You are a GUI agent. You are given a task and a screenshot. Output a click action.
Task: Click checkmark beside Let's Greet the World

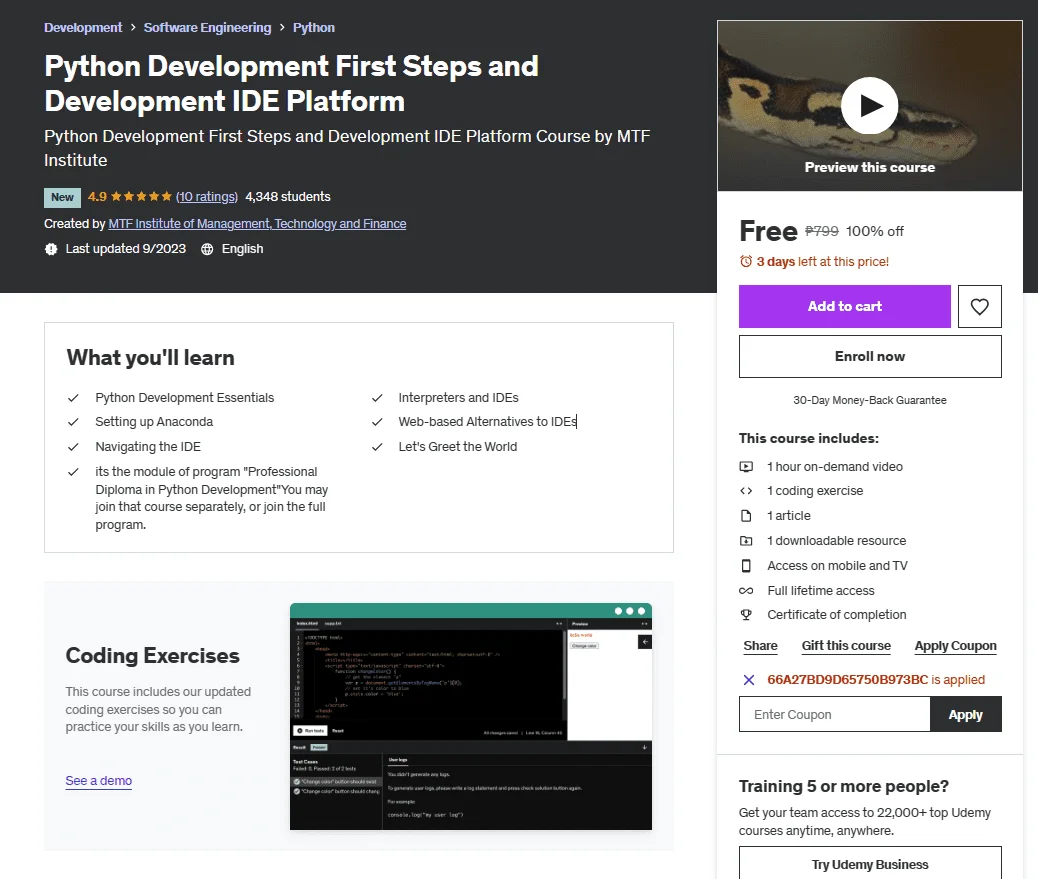377,447
